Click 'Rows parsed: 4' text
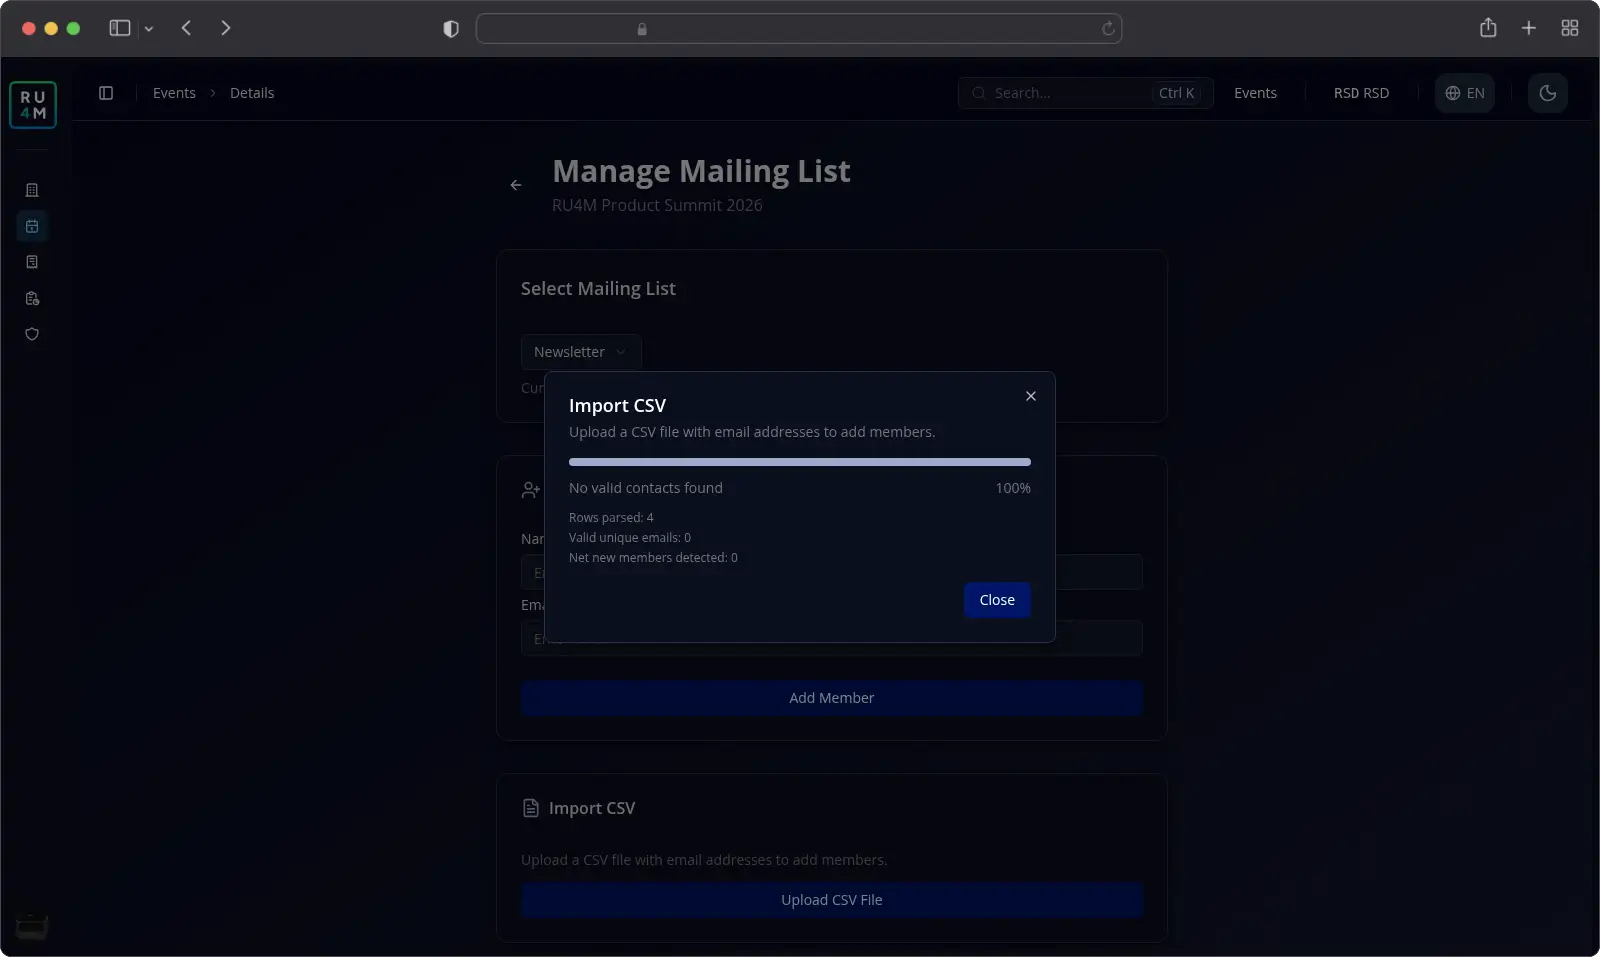Screen dimensions: 1600x957 611,518
